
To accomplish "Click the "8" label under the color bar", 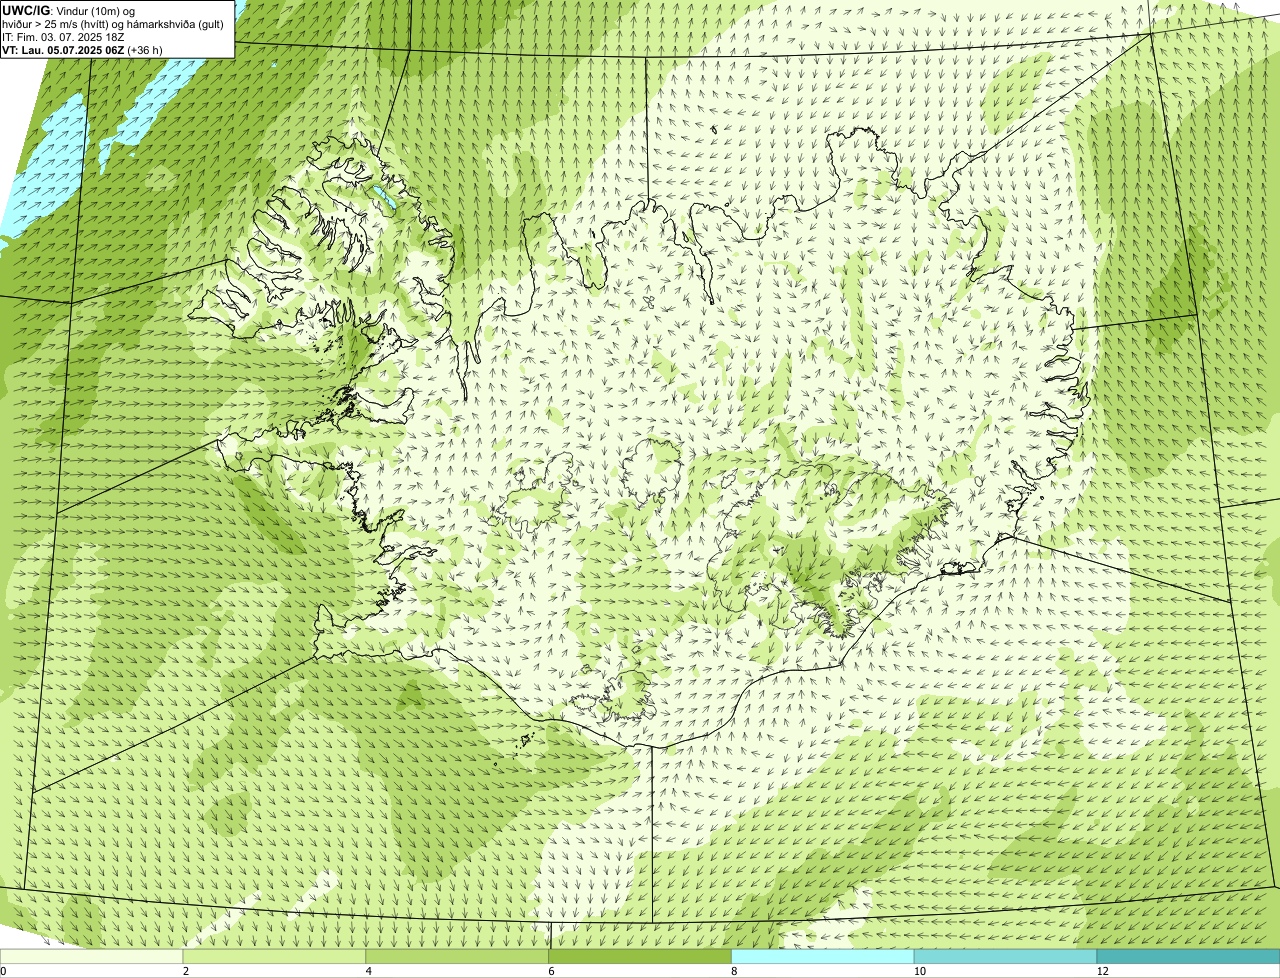I will click(733, 971).
